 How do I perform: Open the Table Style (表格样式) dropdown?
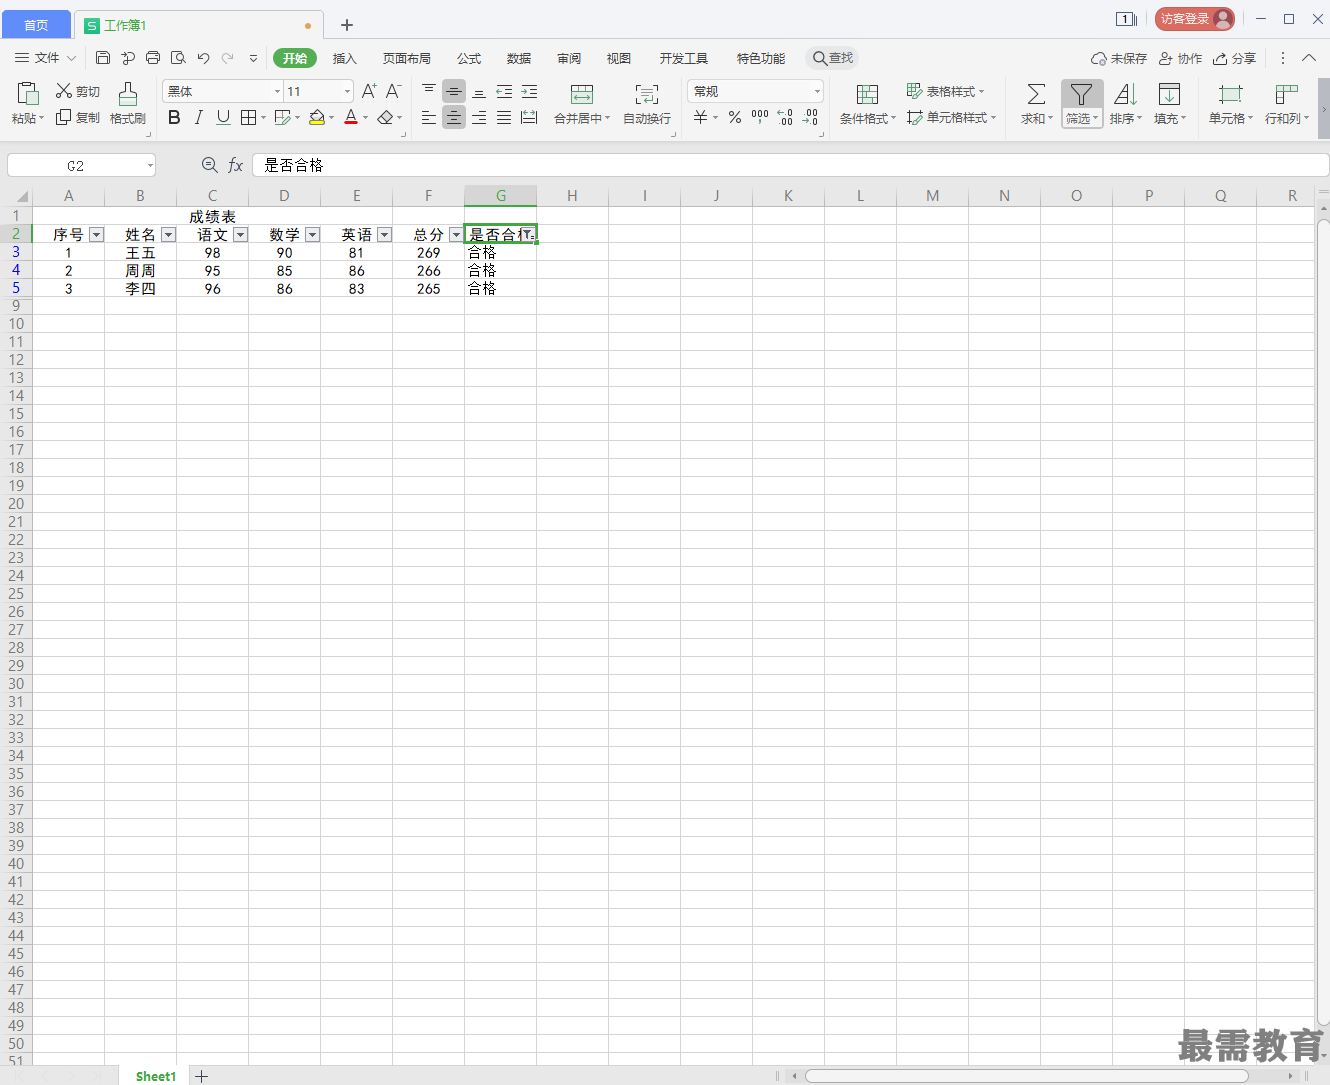tap(946, 91)
